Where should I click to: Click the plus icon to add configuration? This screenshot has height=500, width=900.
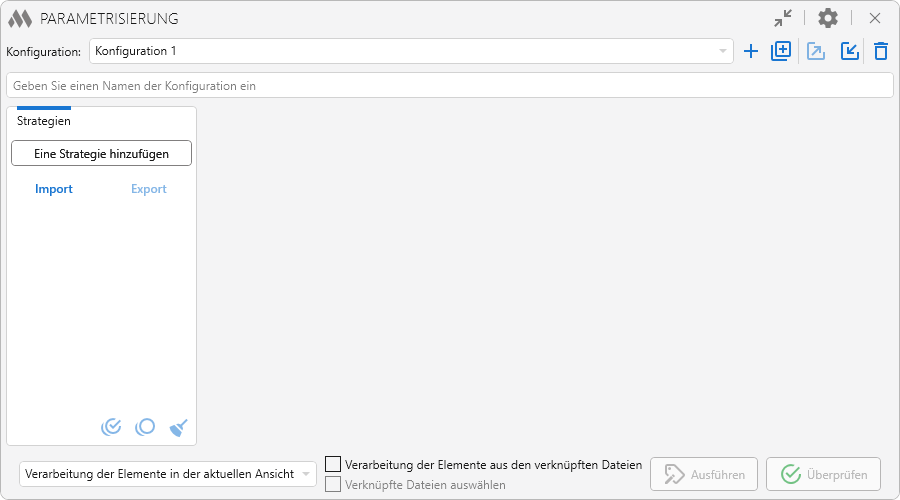coord(751,51)
